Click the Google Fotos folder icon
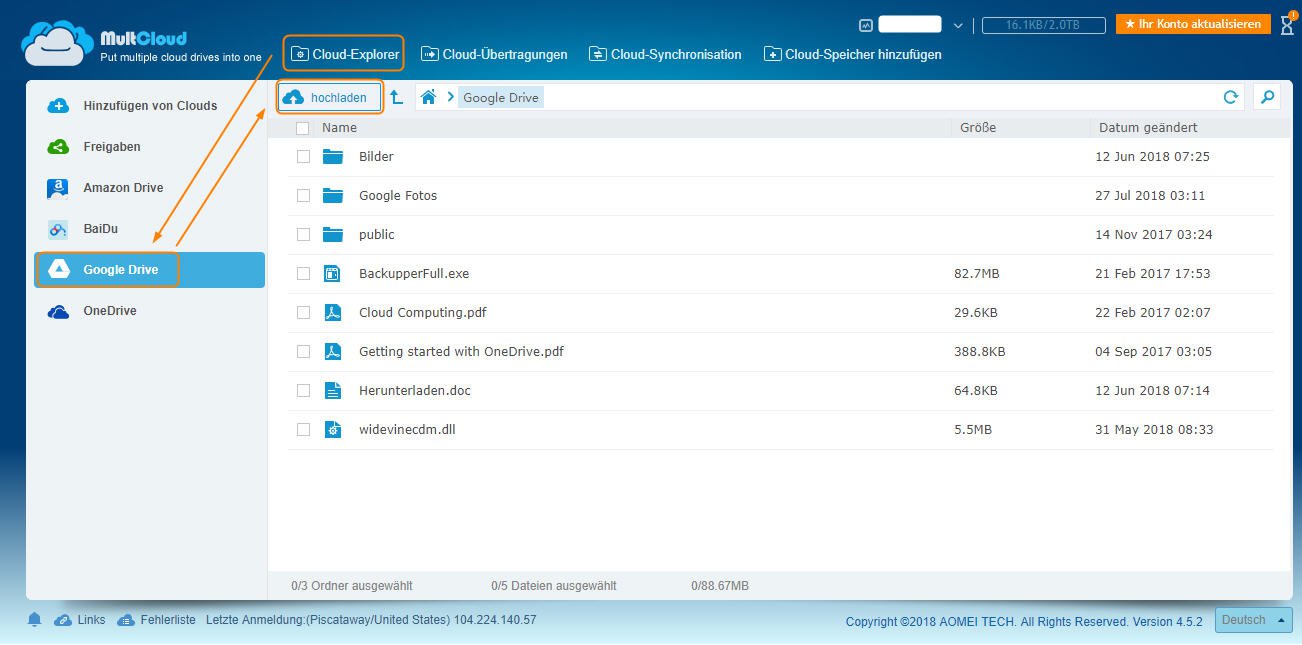 [333, 195]
